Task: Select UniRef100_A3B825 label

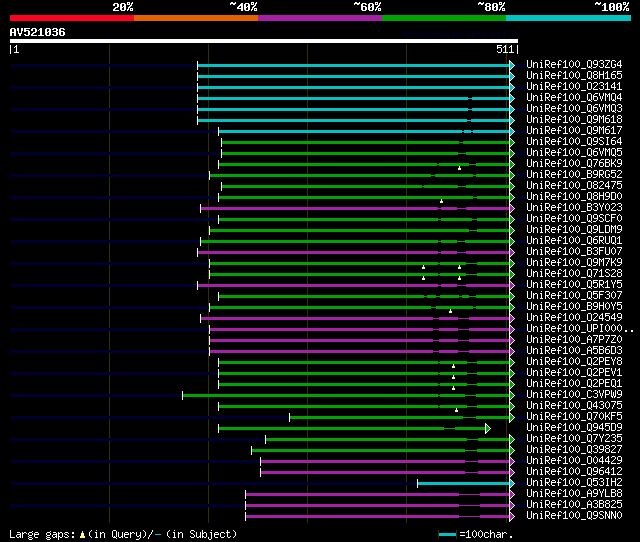Action: coord(574,505)
